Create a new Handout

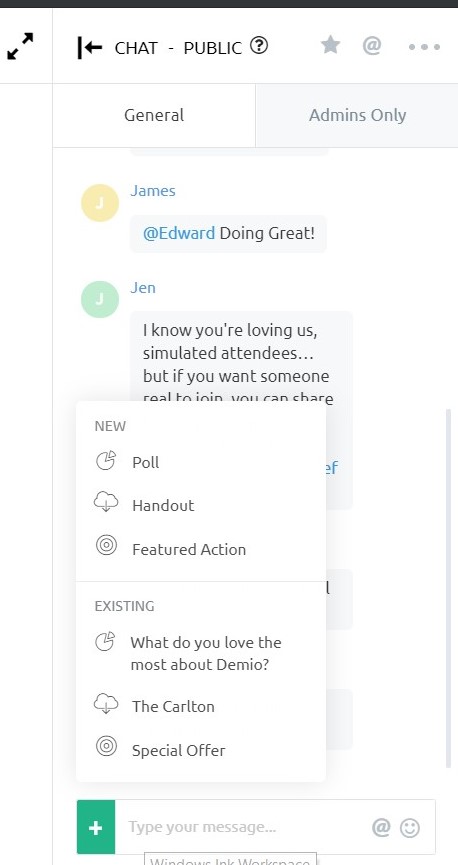(x=201, y=505)
